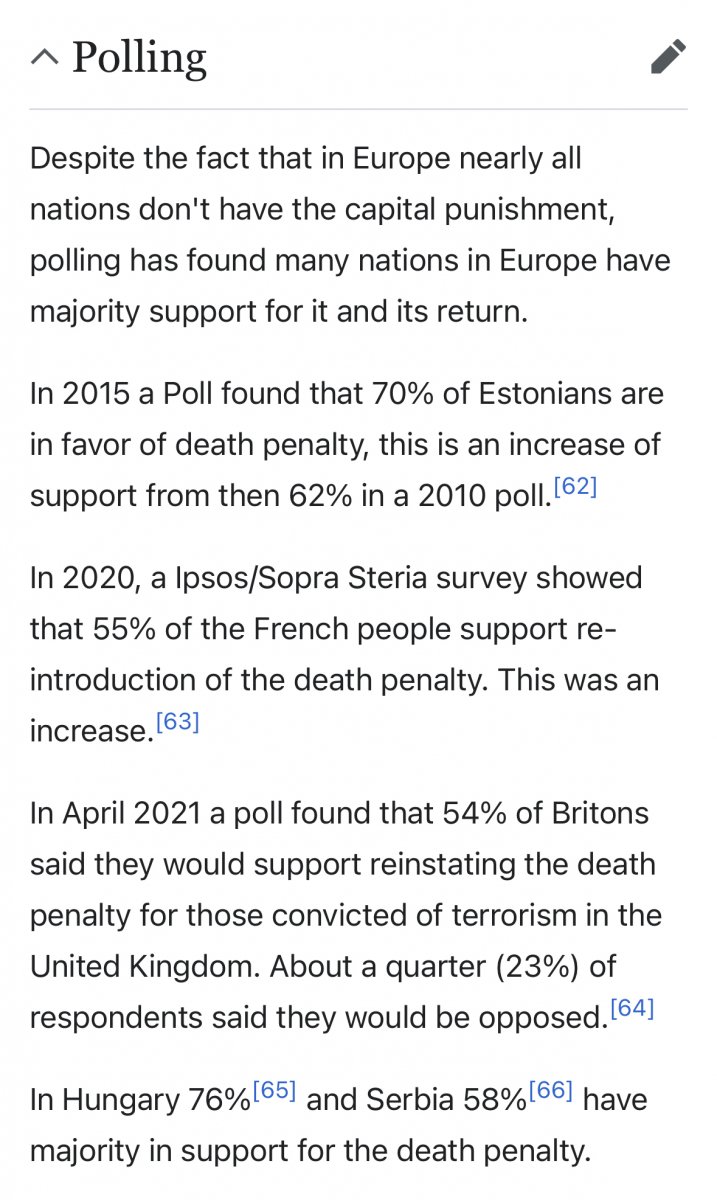Open citation reference [63]
The image size is (717, 1200).
click(177, 722)
